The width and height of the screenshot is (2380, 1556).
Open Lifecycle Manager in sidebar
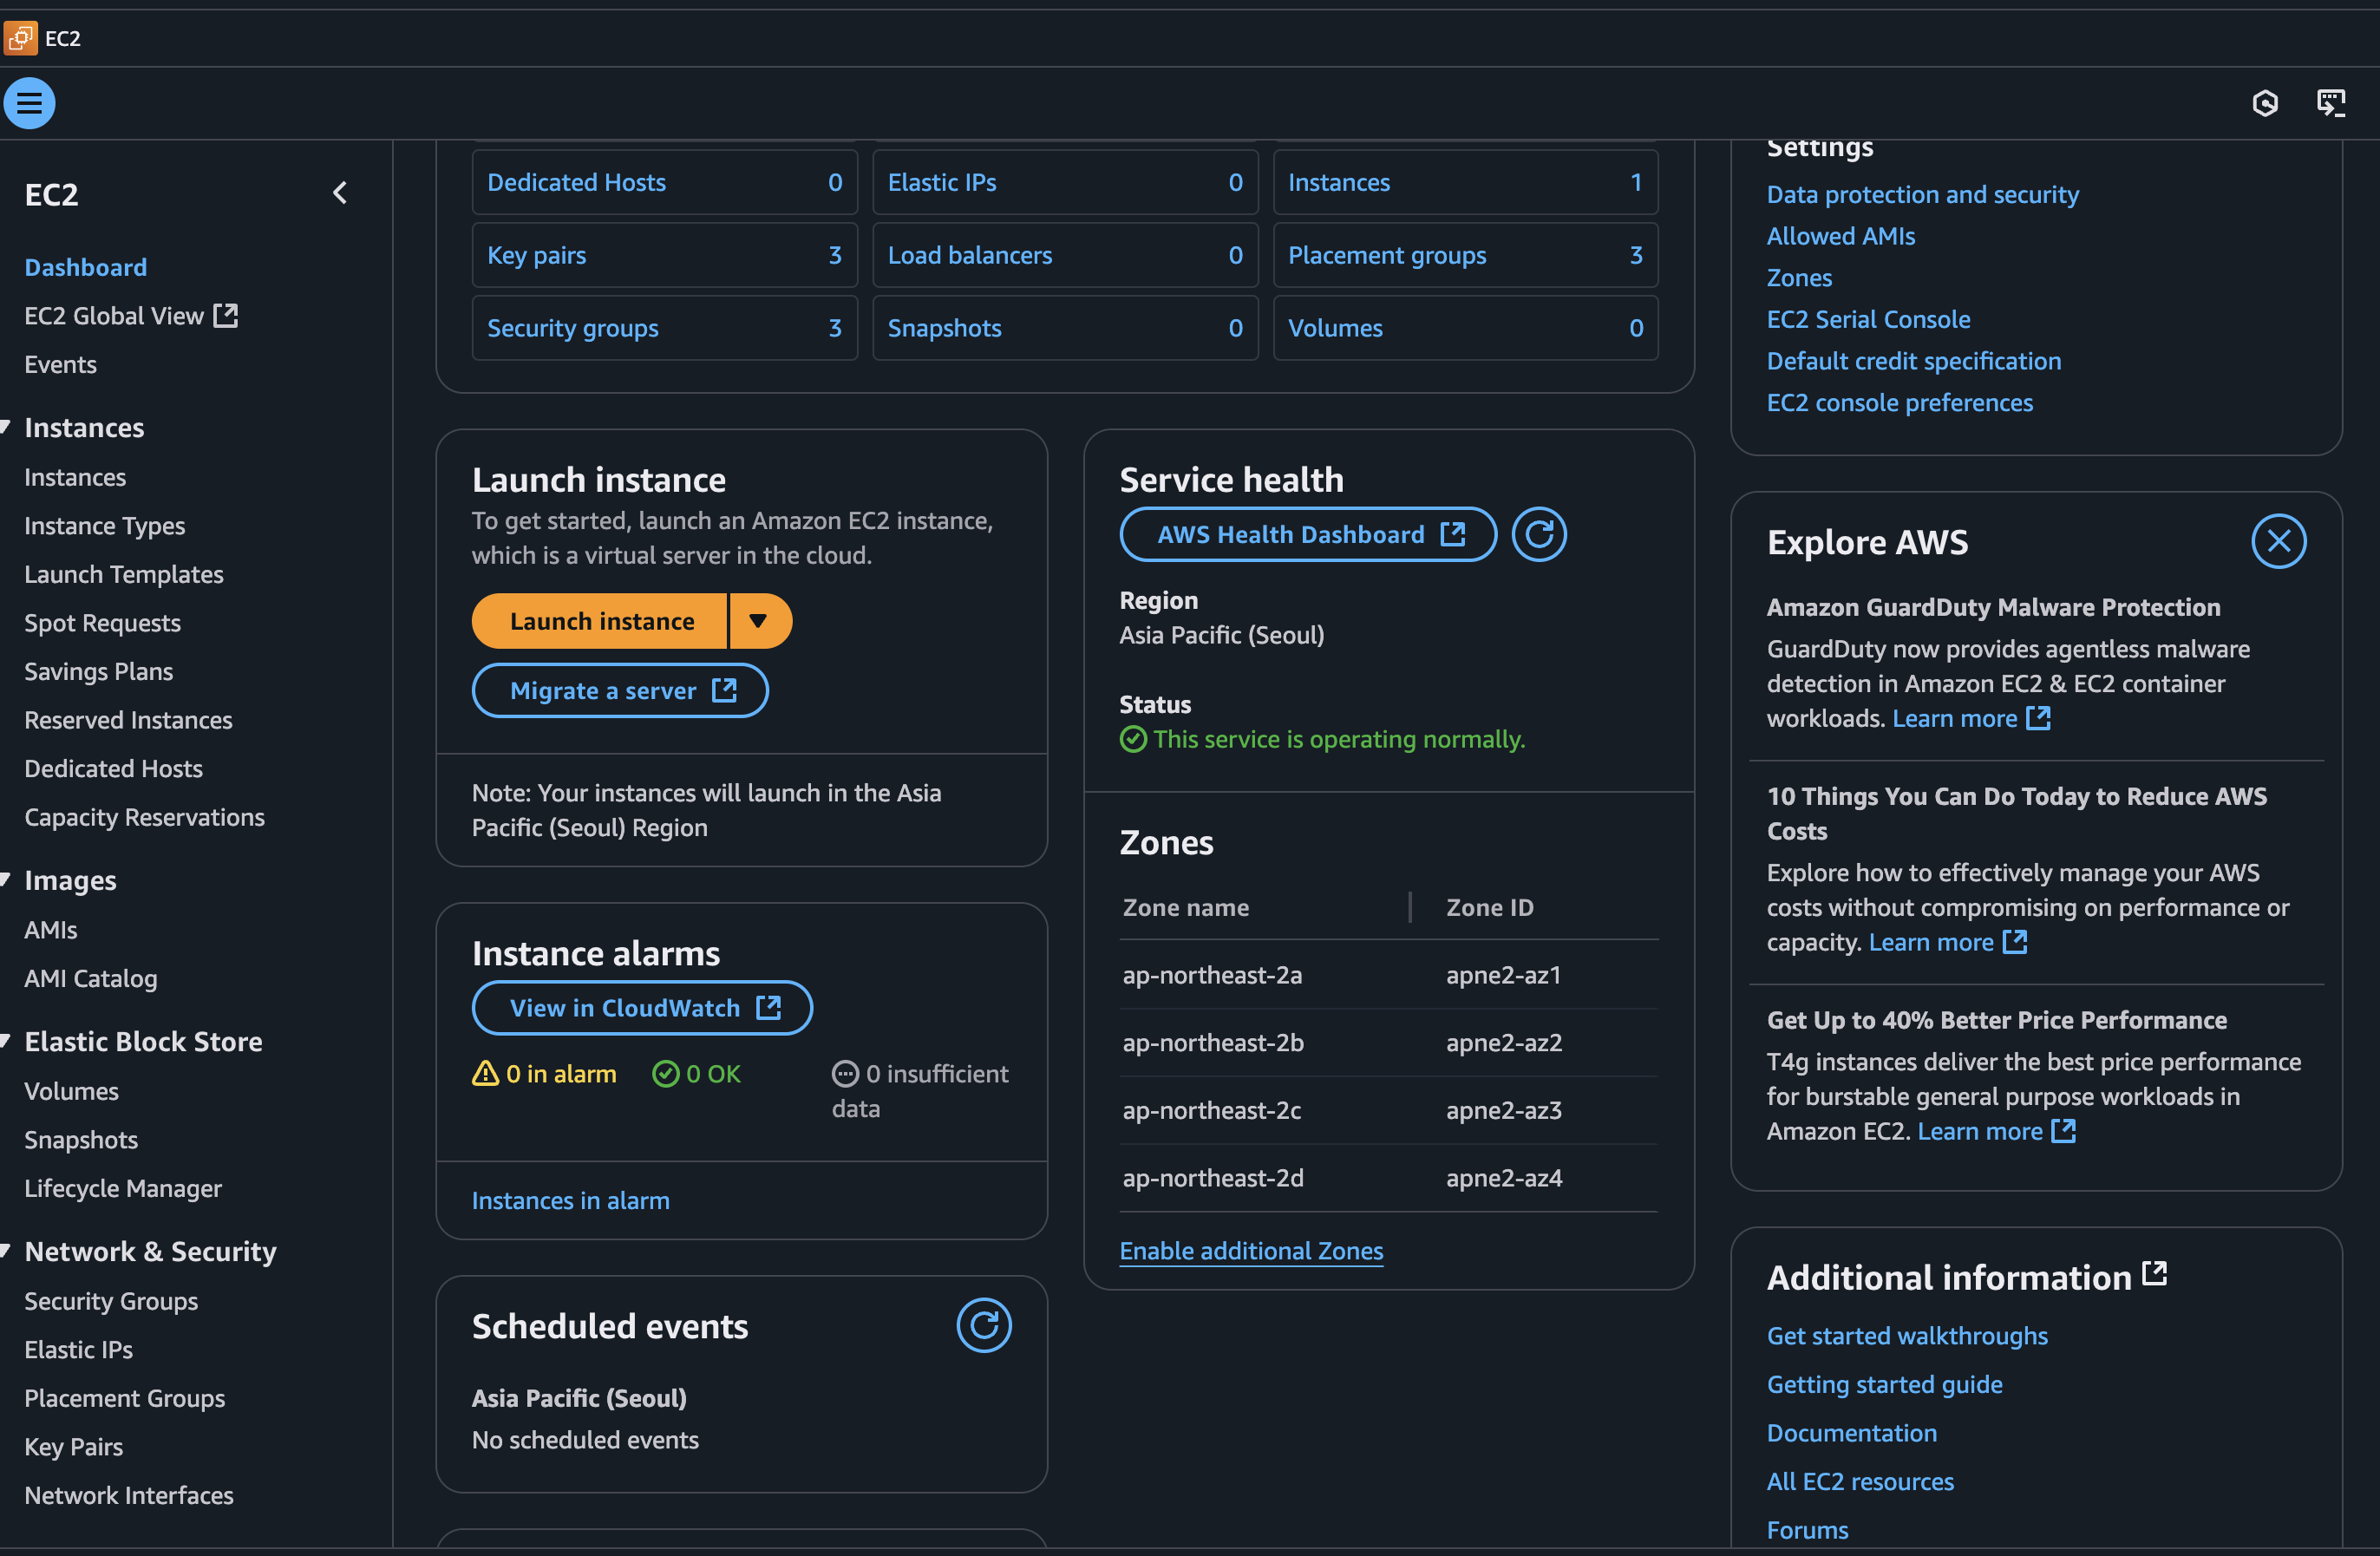[123, 1188]
